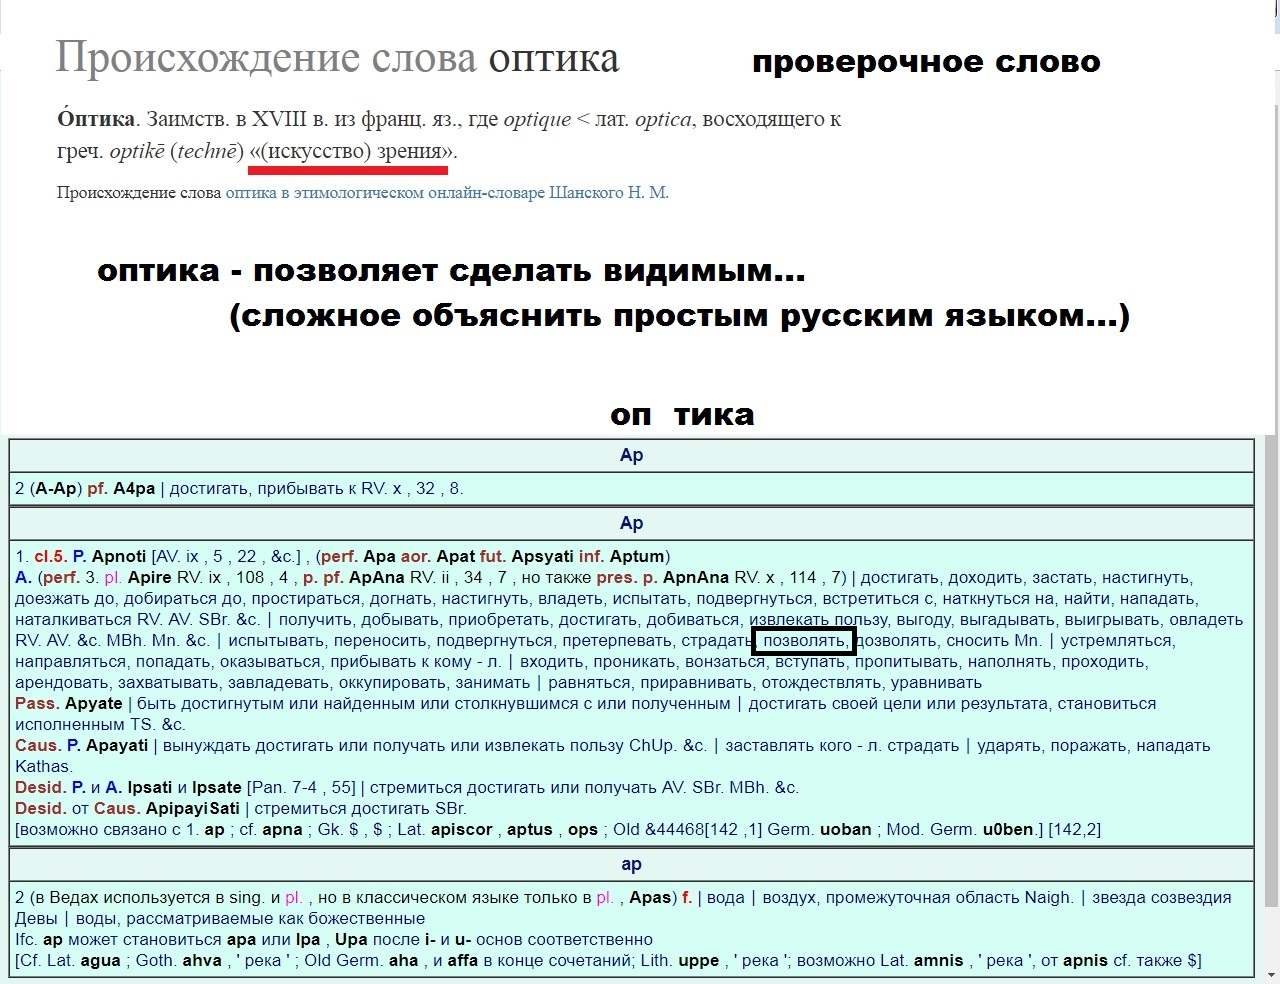Screen dimensions: 1280x984
Task: Select the form 'Apsyati'
Action: (543, 557)
